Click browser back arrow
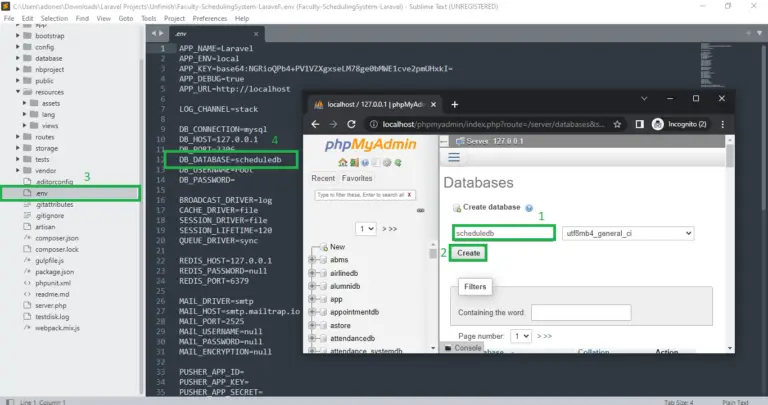The width and height of the screenshot is (768, 405). point(315,124)
